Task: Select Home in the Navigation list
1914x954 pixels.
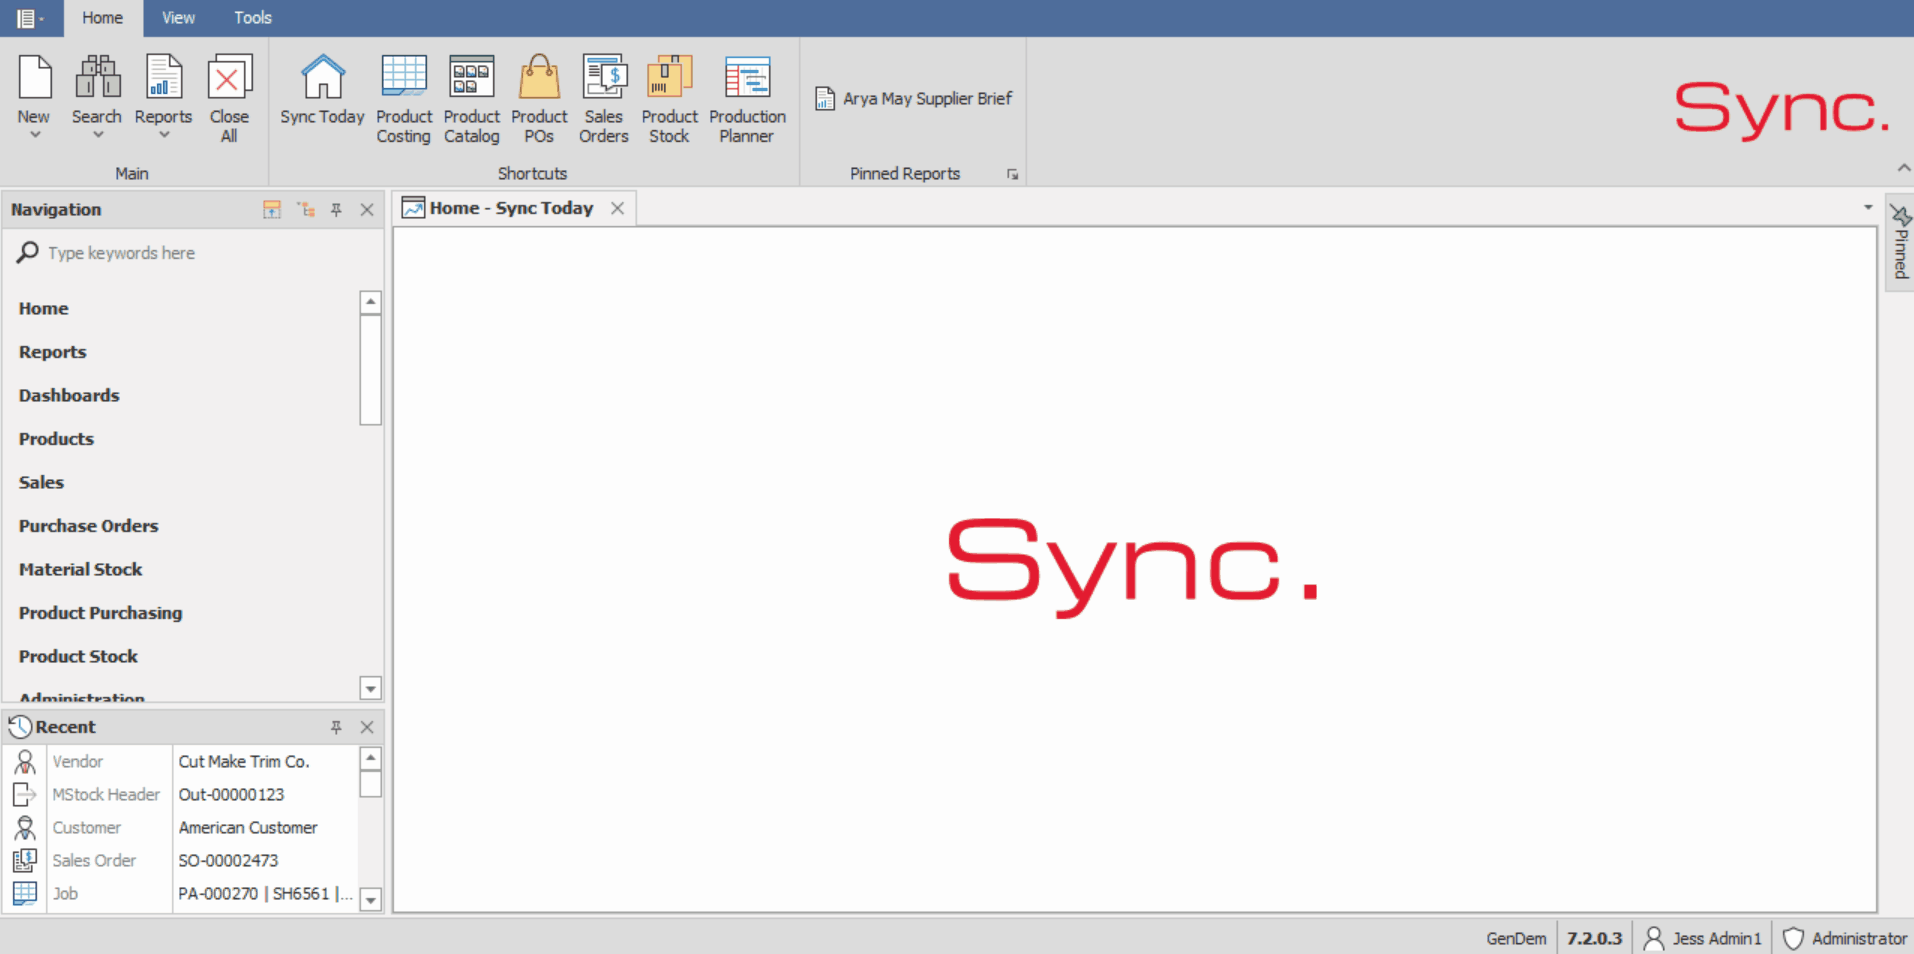Action: coord(43,308)
